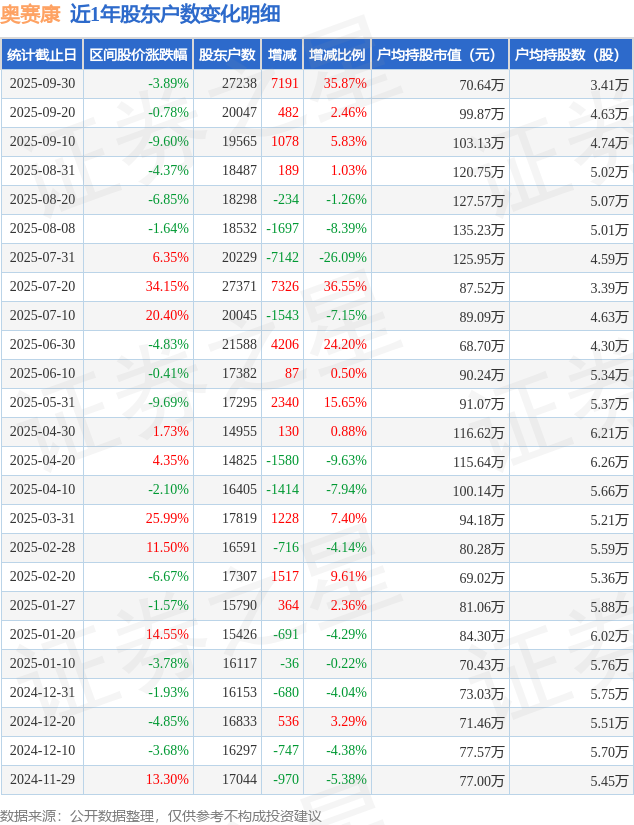Screen dimensions: 634x825
Task: Click the 奥赛康 stock name in title
Action: 30,14
